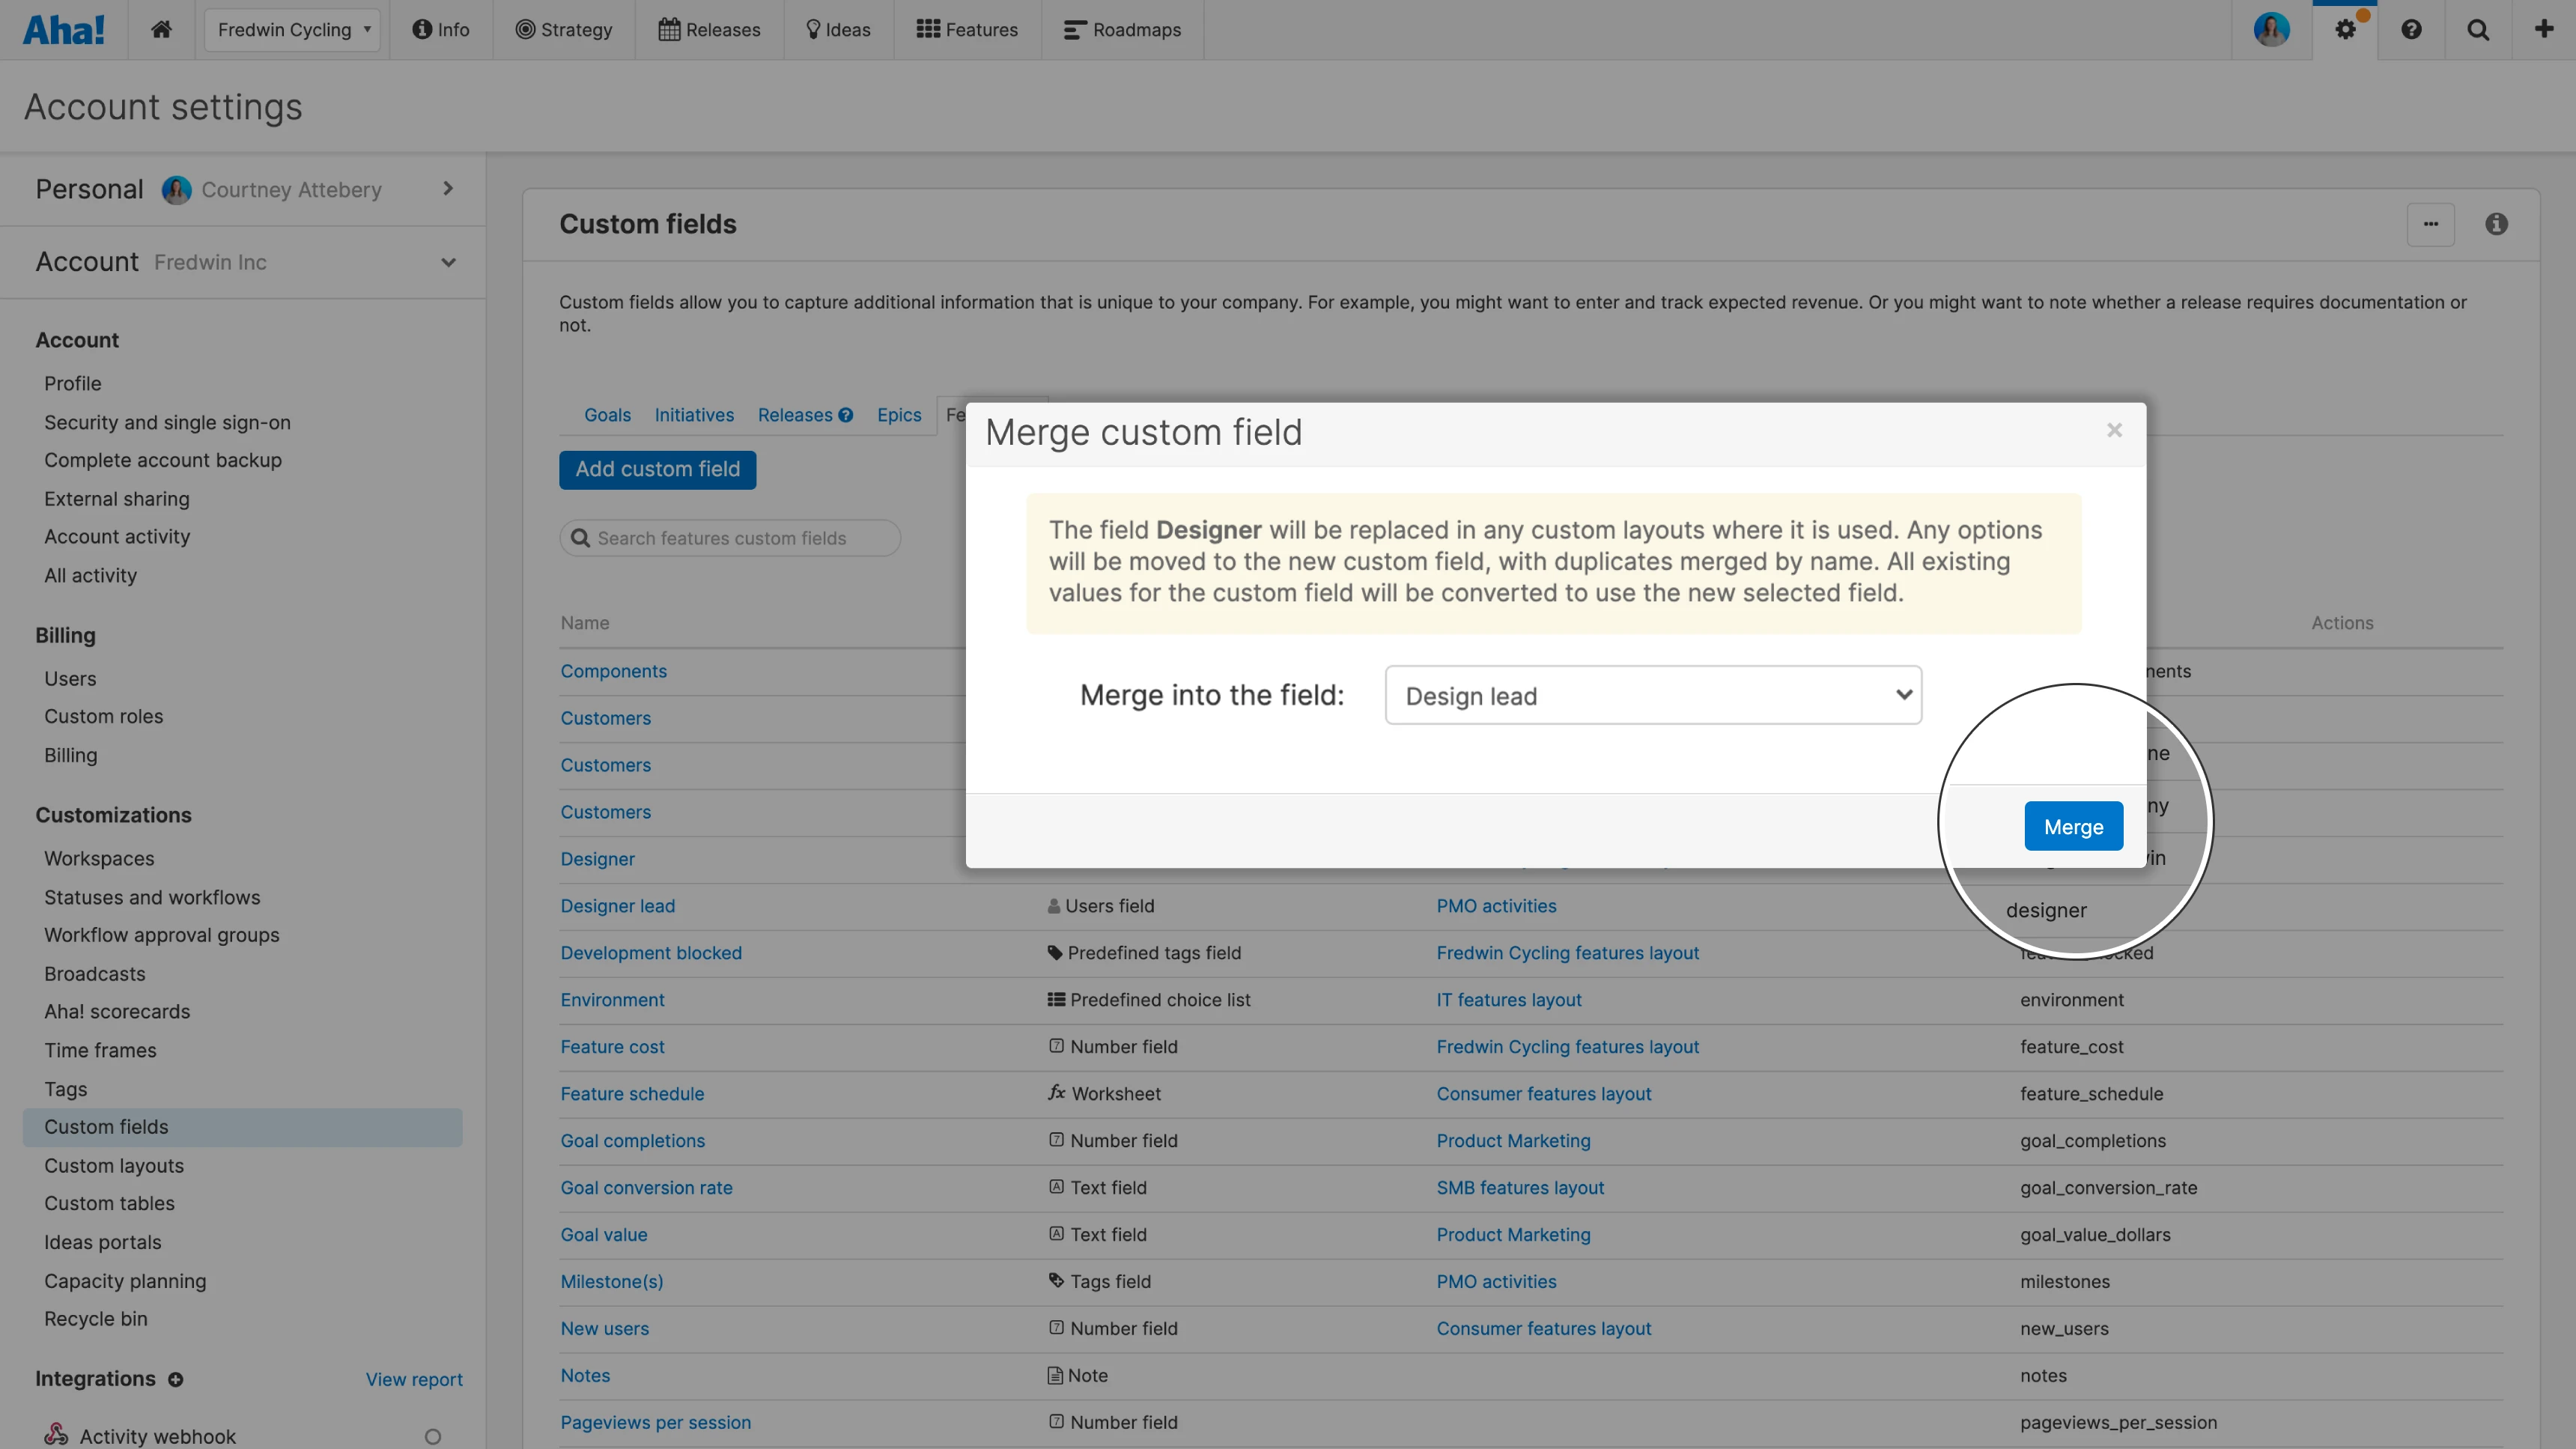Open the search magnifier icon
The image size is (2576, 1449).
(x=2478, y=29)
